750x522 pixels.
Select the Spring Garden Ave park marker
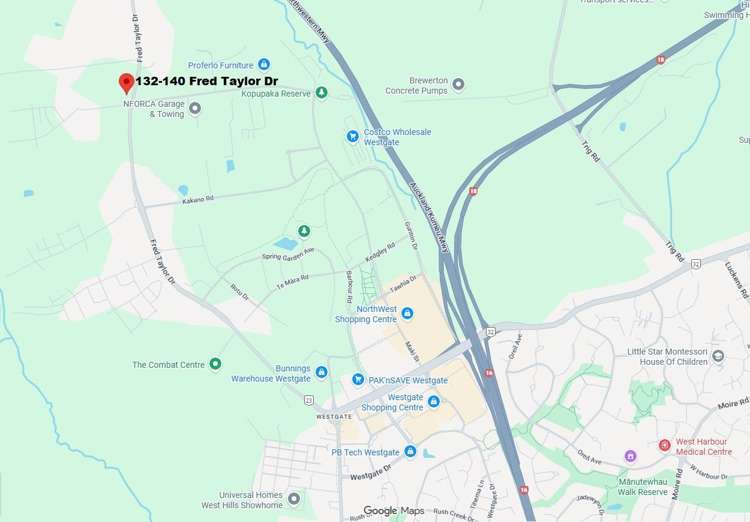pyautogui.click(x=304, y=231)
